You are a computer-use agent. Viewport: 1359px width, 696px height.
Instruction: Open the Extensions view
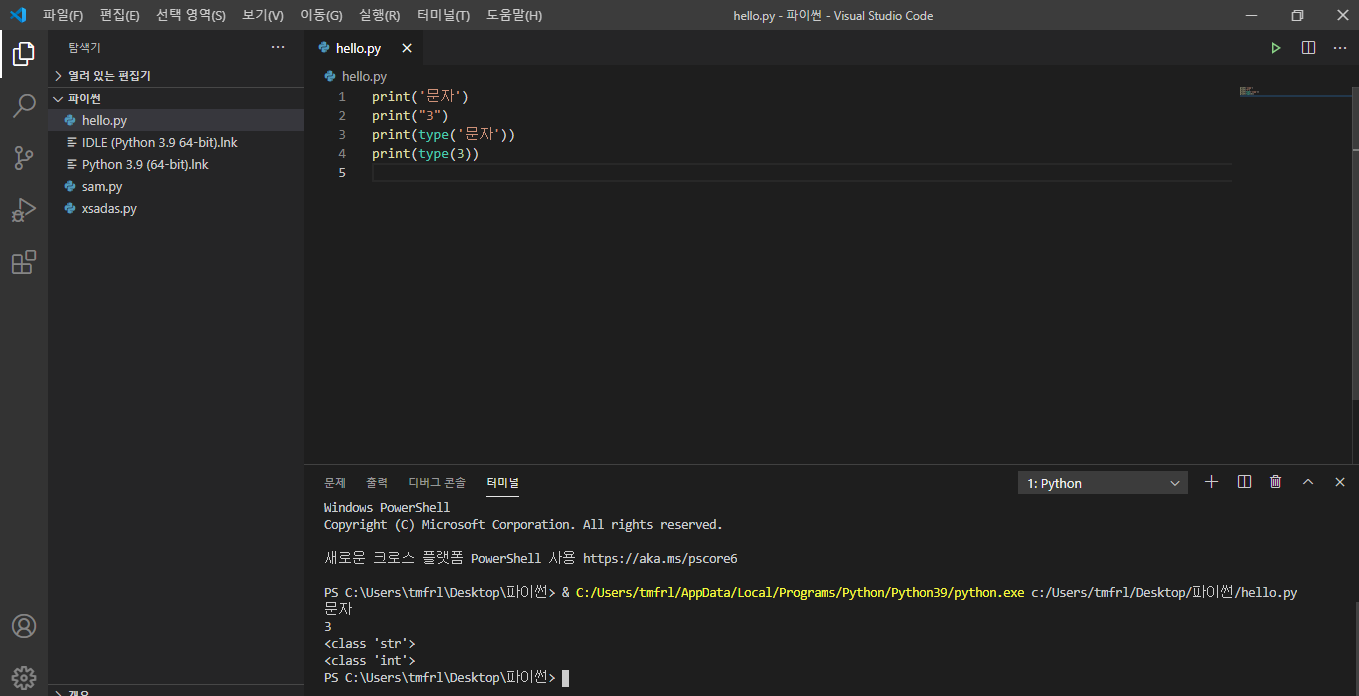(x=24, y=262)
